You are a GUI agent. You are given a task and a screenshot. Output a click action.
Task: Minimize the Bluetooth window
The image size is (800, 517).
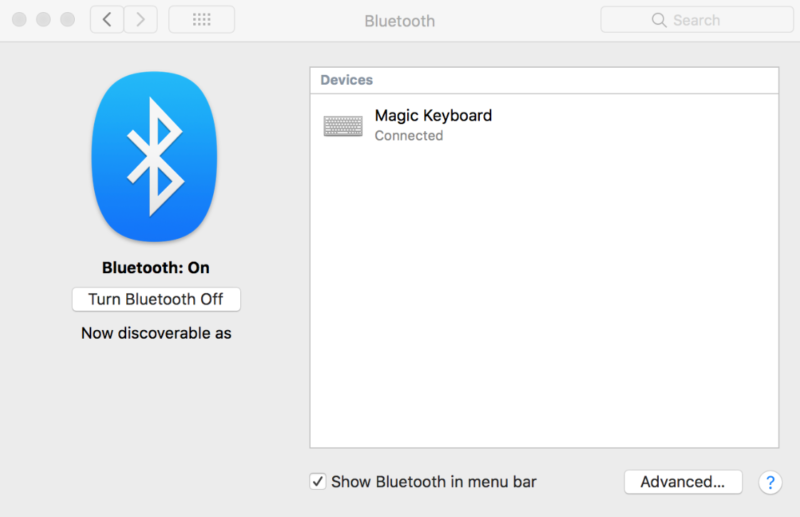pyautogui.click(x=44, y=20)
